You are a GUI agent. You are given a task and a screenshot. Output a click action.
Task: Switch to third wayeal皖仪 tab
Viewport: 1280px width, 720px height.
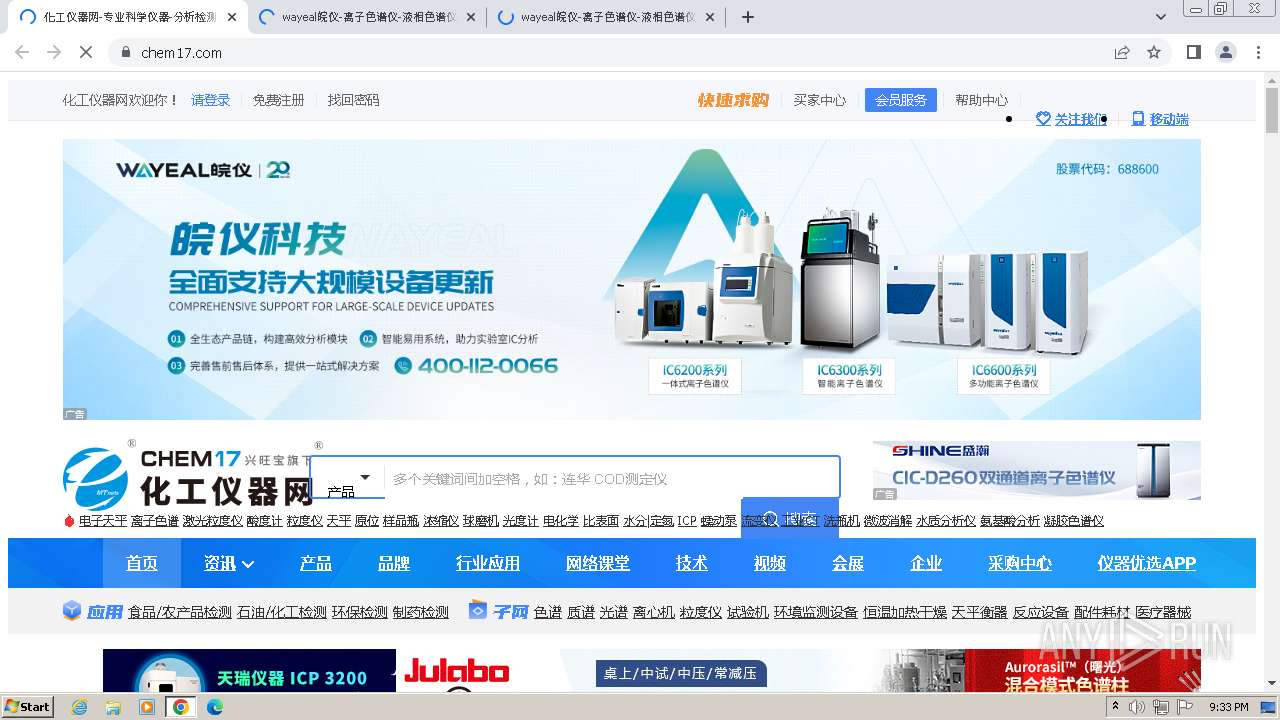[606, 17]
